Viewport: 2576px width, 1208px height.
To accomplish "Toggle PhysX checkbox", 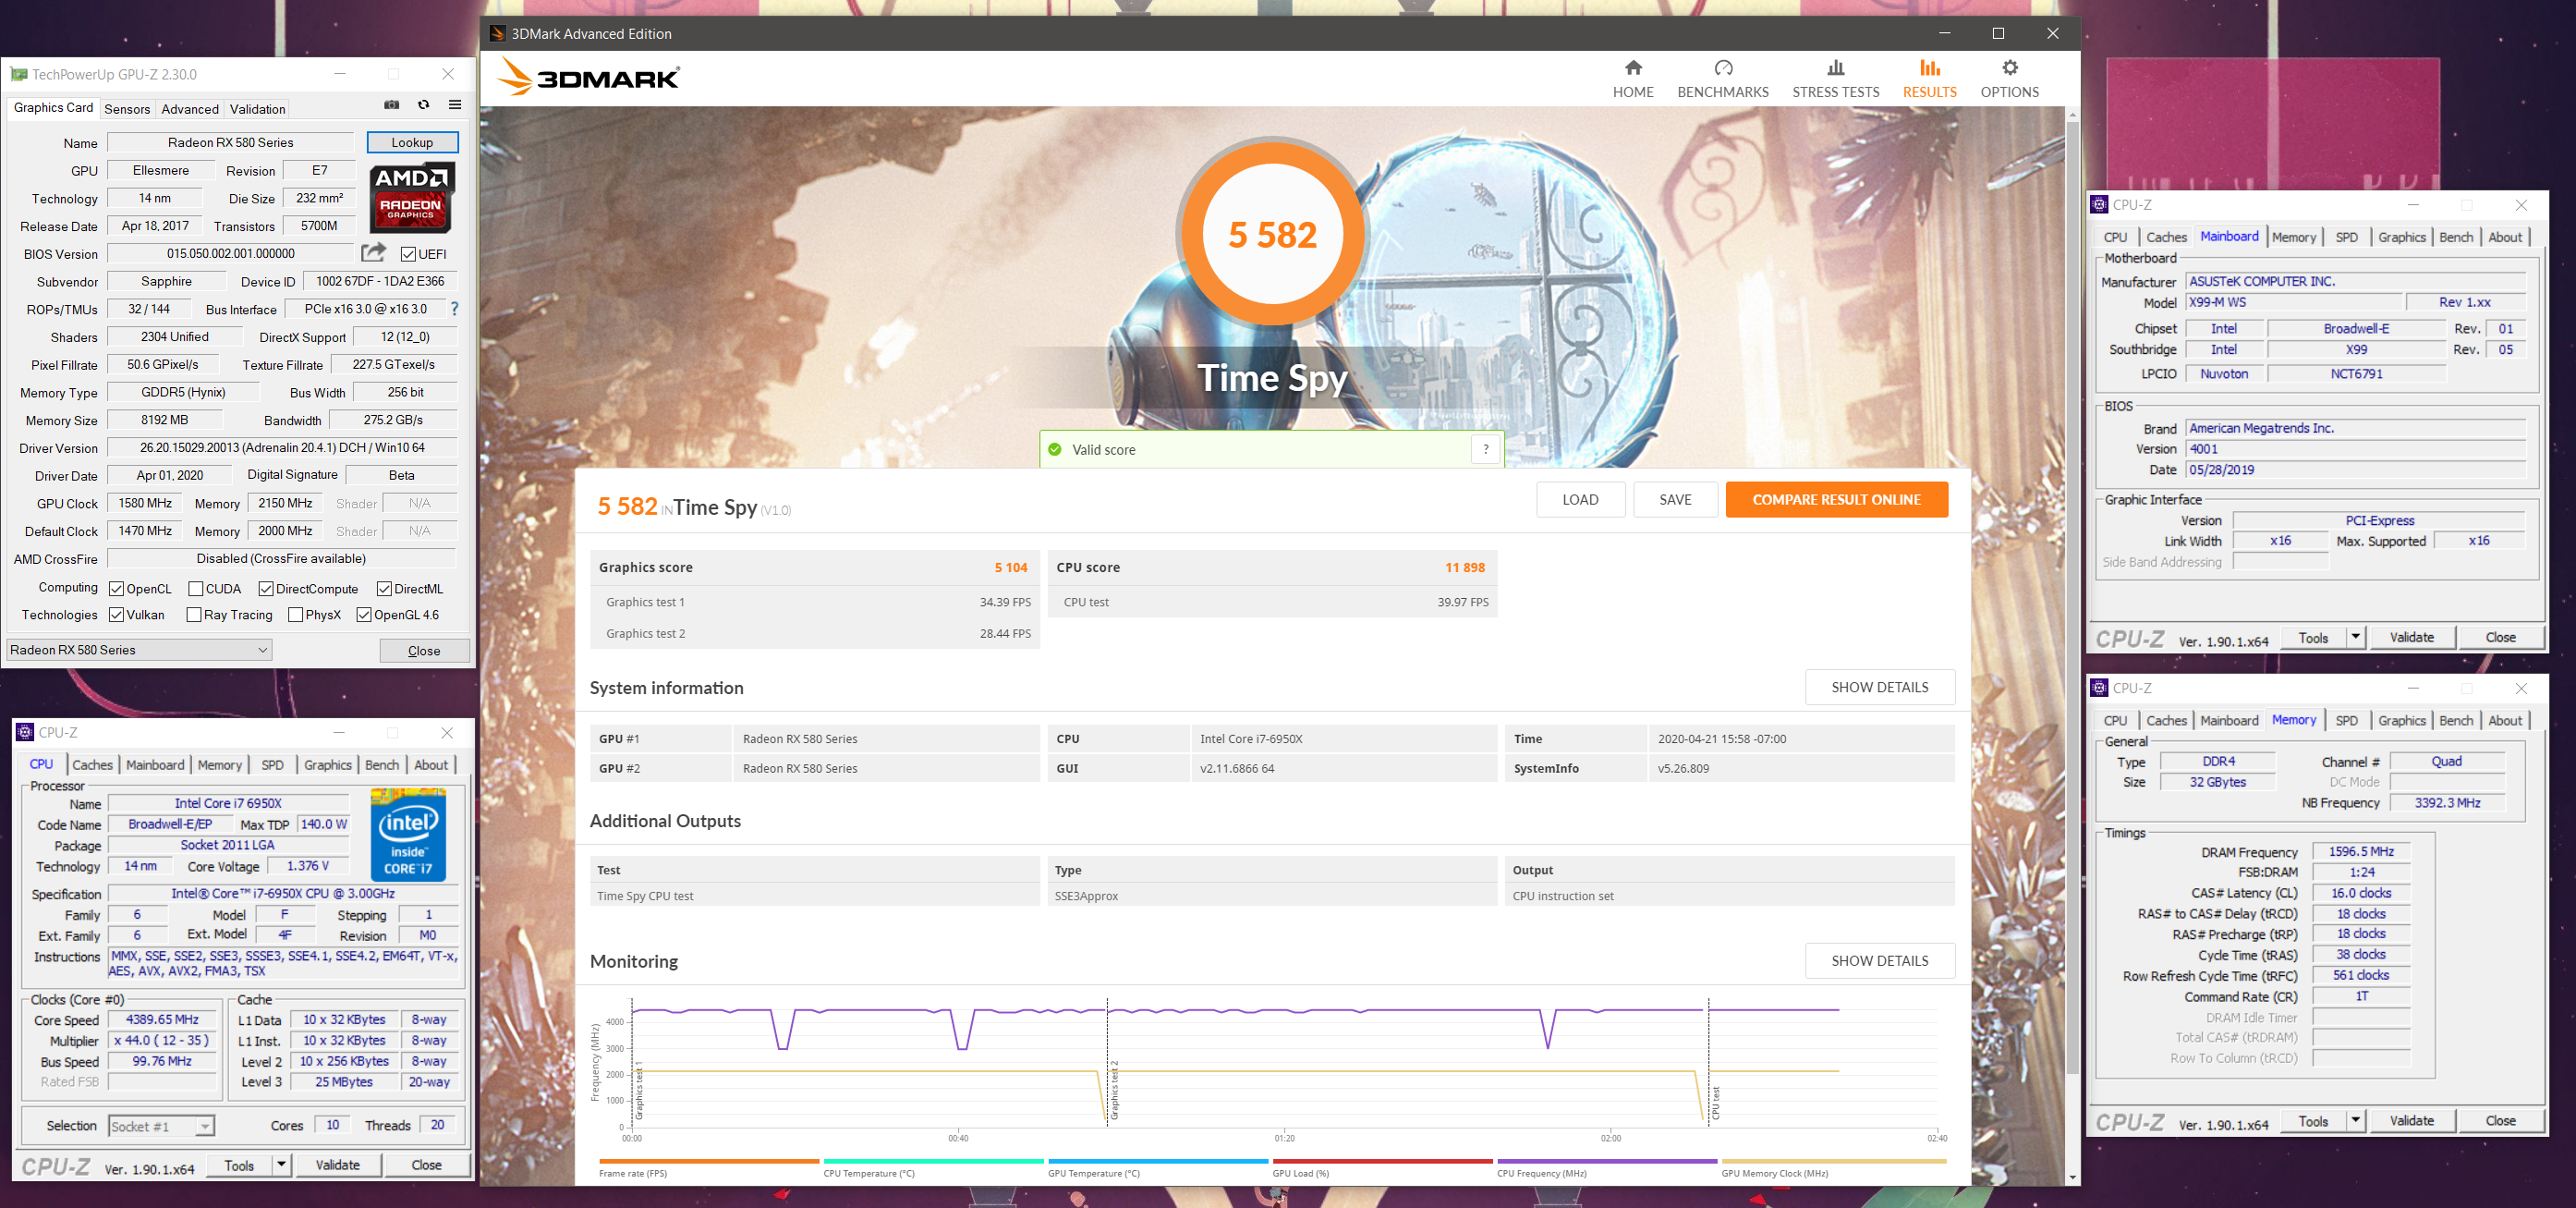I will pos(295,615).
